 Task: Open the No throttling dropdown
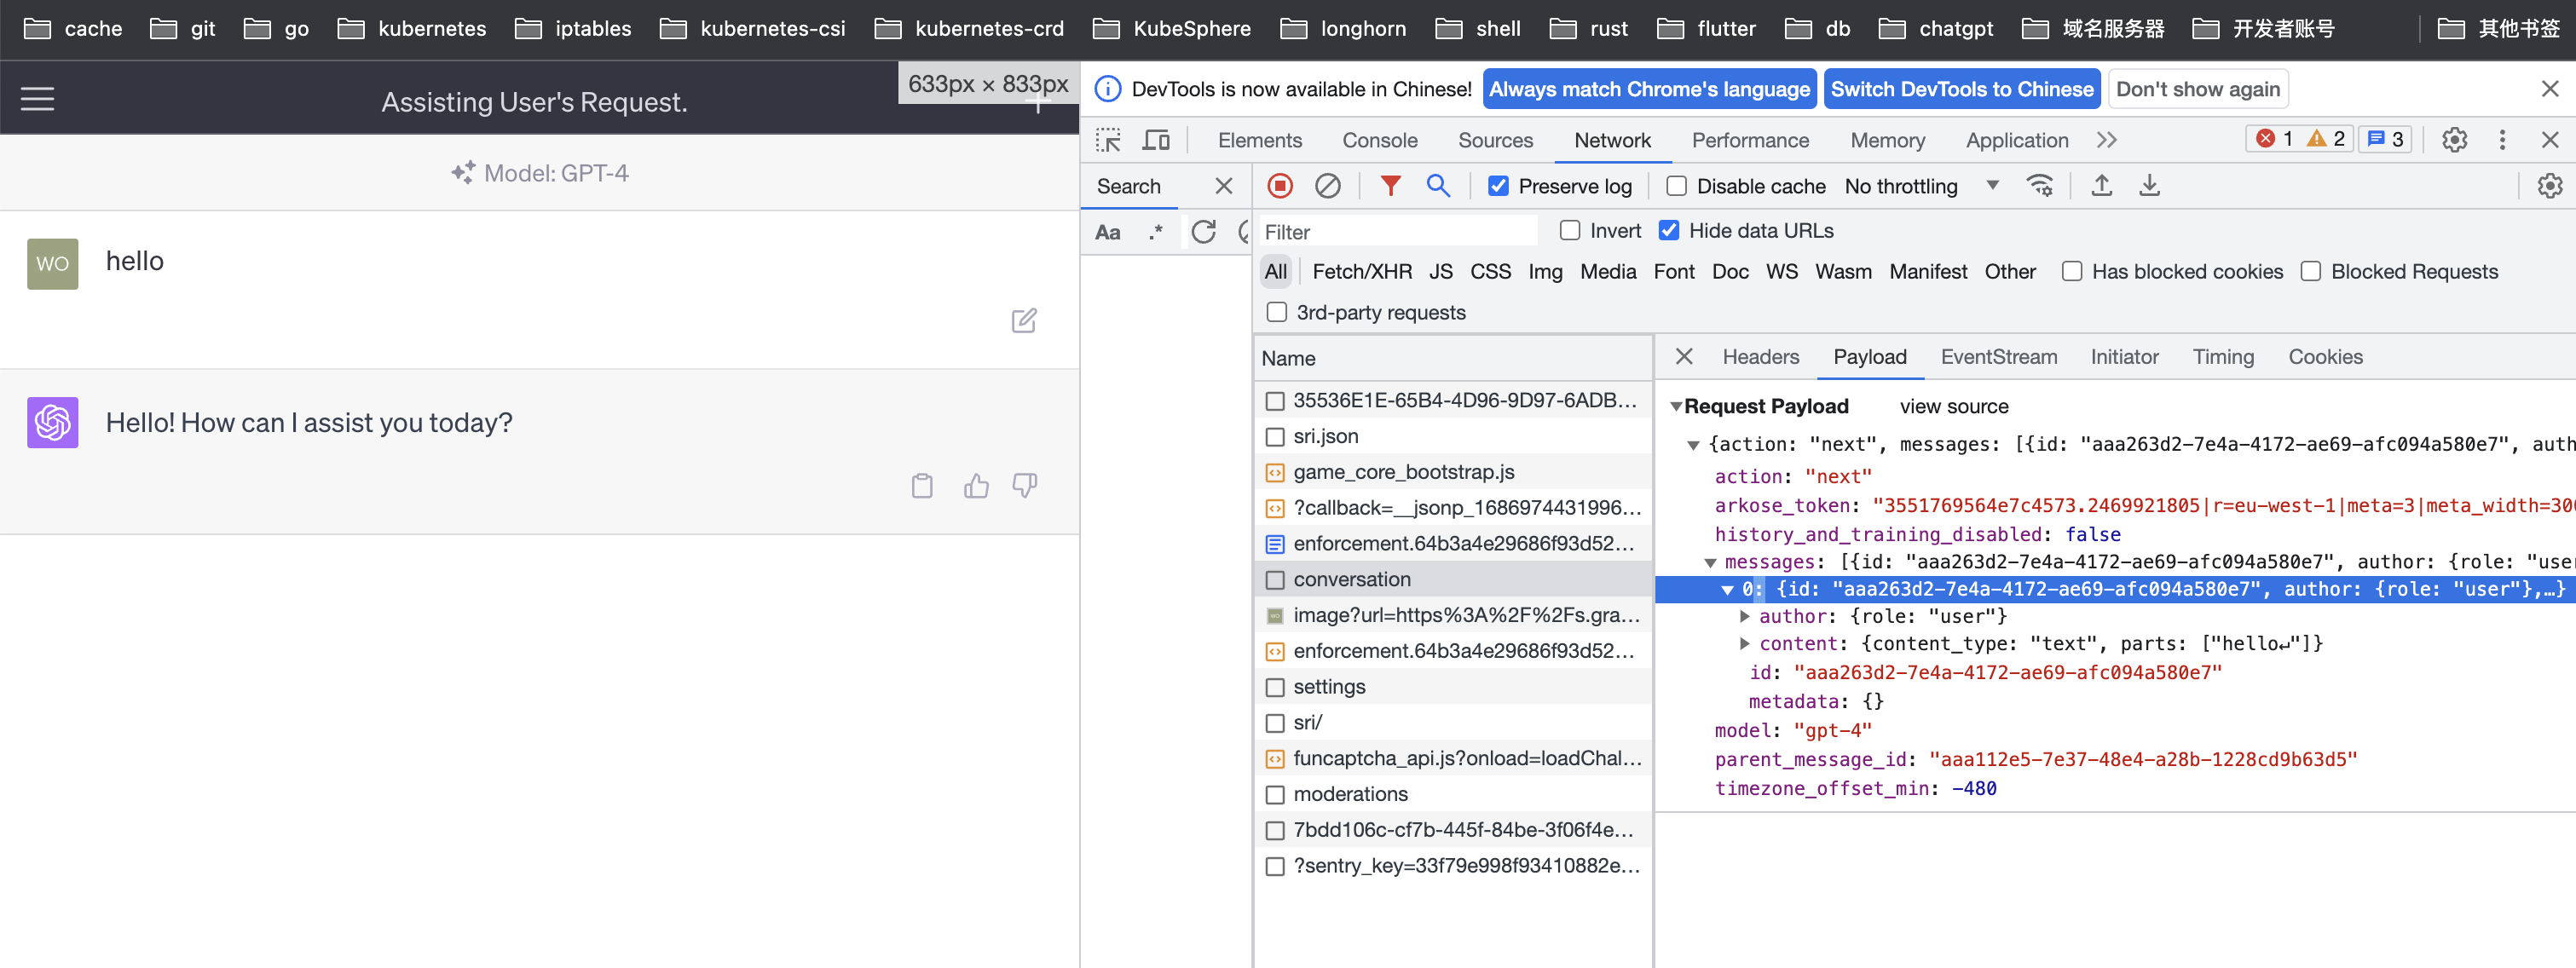point(1920,186)
